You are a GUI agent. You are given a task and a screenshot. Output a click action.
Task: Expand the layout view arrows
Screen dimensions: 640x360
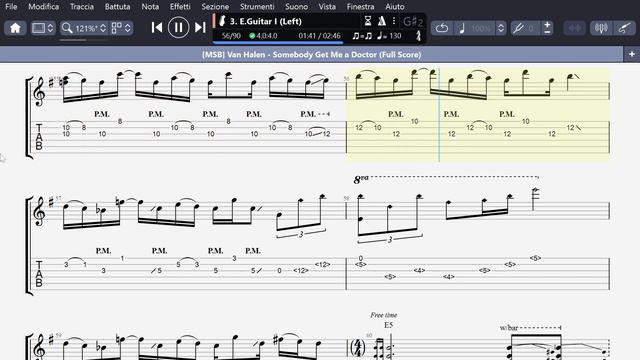[50, 28]
